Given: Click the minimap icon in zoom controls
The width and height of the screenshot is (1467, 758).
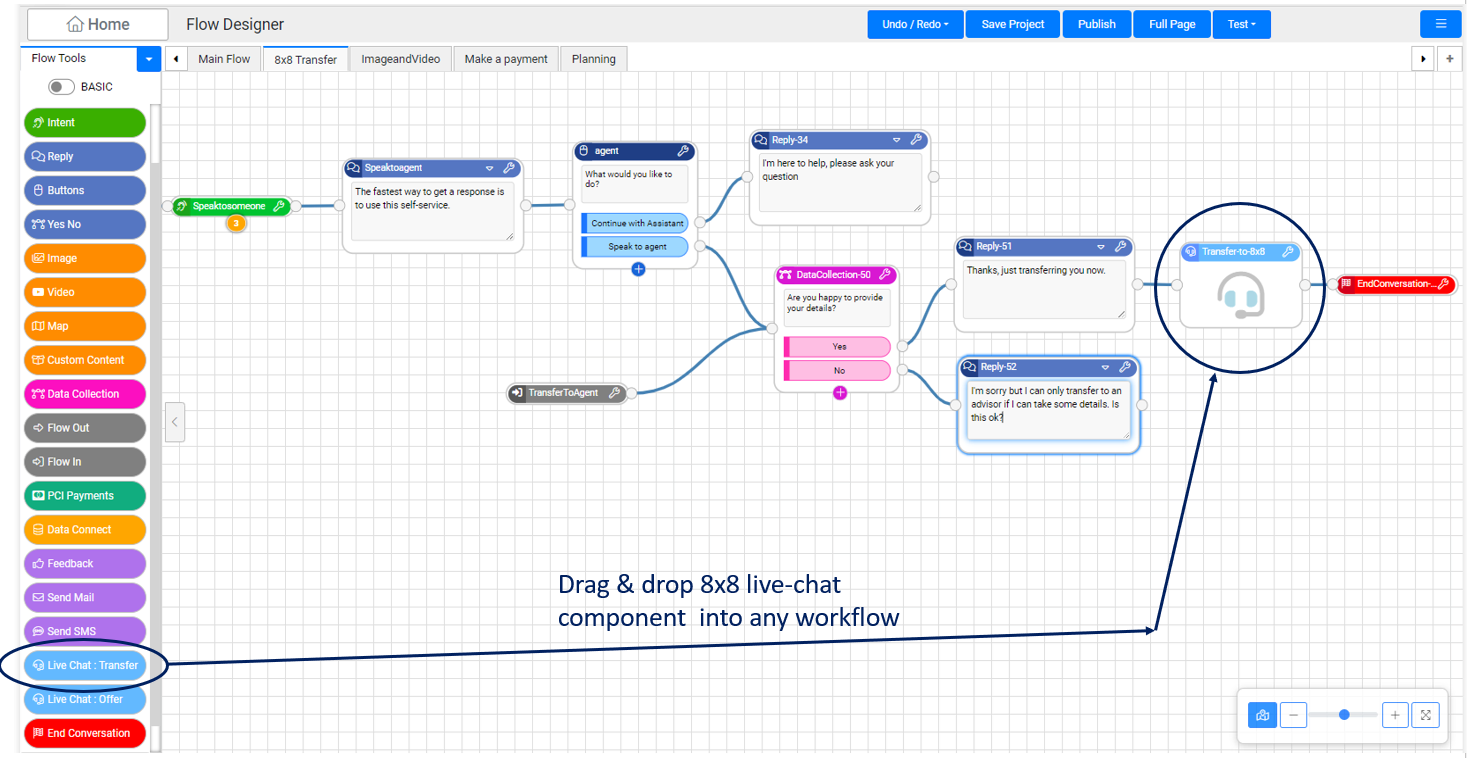Looking at the screenshot, I should [1262, 714].
